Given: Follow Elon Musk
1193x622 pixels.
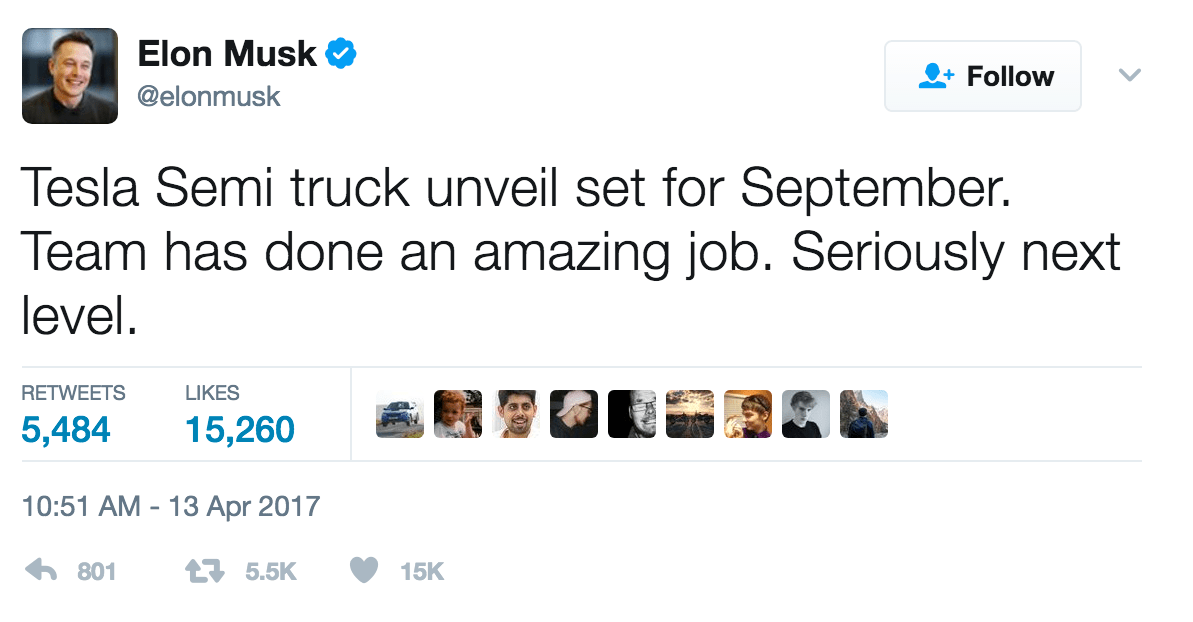Looking at the screenshot, I should coord(983,76).
